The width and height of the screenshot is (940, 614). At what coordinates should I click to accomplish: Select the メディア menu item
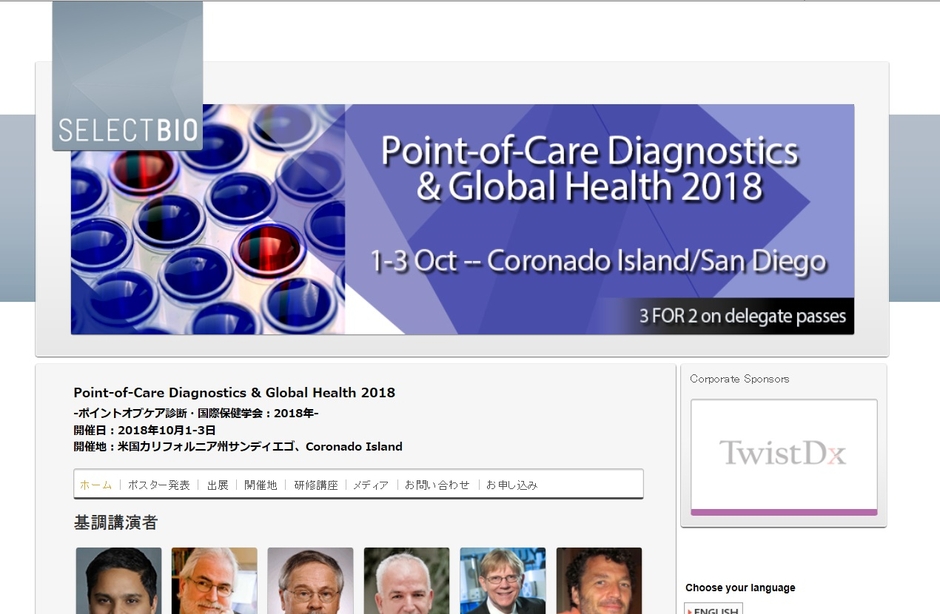click(x=370, y=485)
